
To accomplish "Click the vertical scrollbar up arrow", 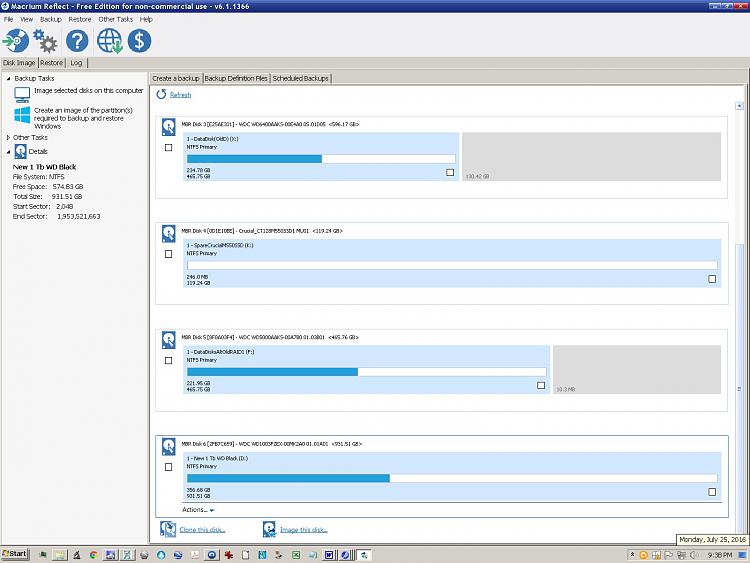I will pyautogui.click(x=739, y=106).
